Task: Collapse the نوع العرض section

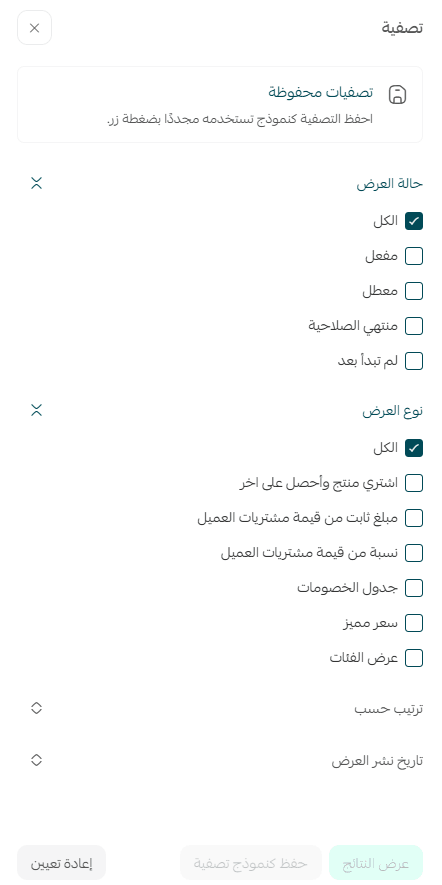Action: [37, 410]
